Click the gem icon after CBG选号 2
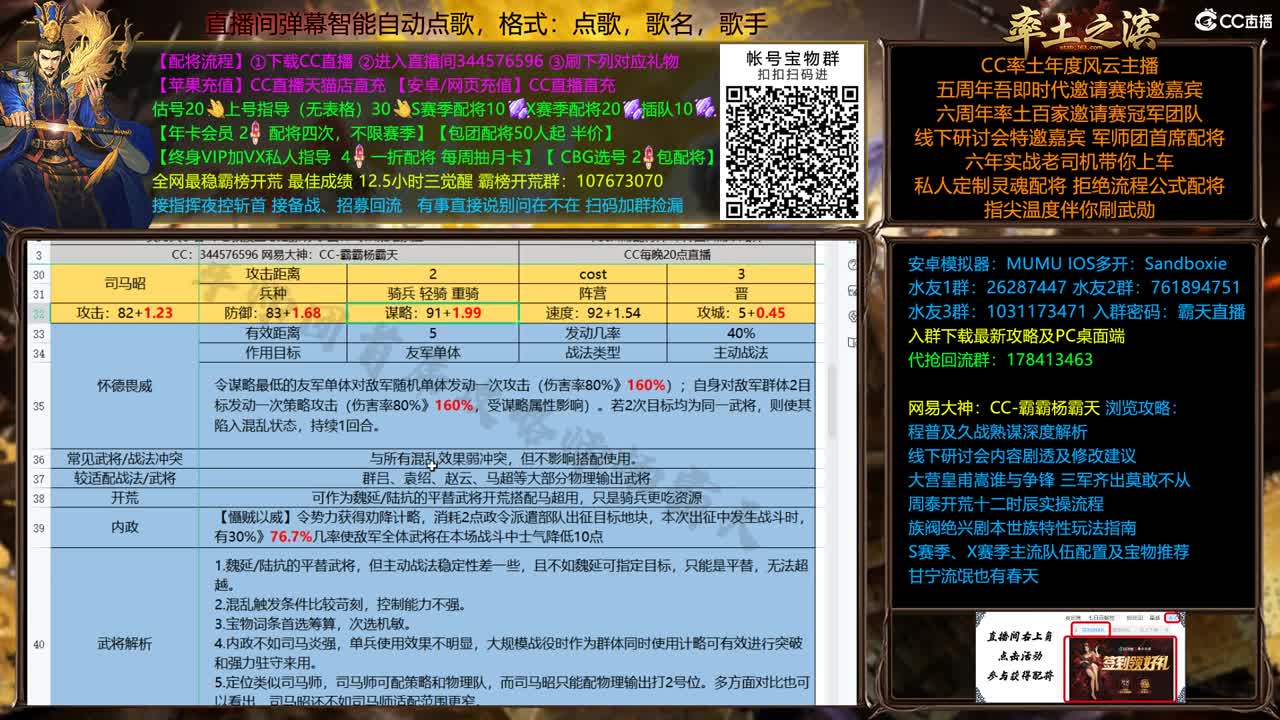Viewport: 1280px width, 720px height. pyautogui.click(x=647, y=158)
